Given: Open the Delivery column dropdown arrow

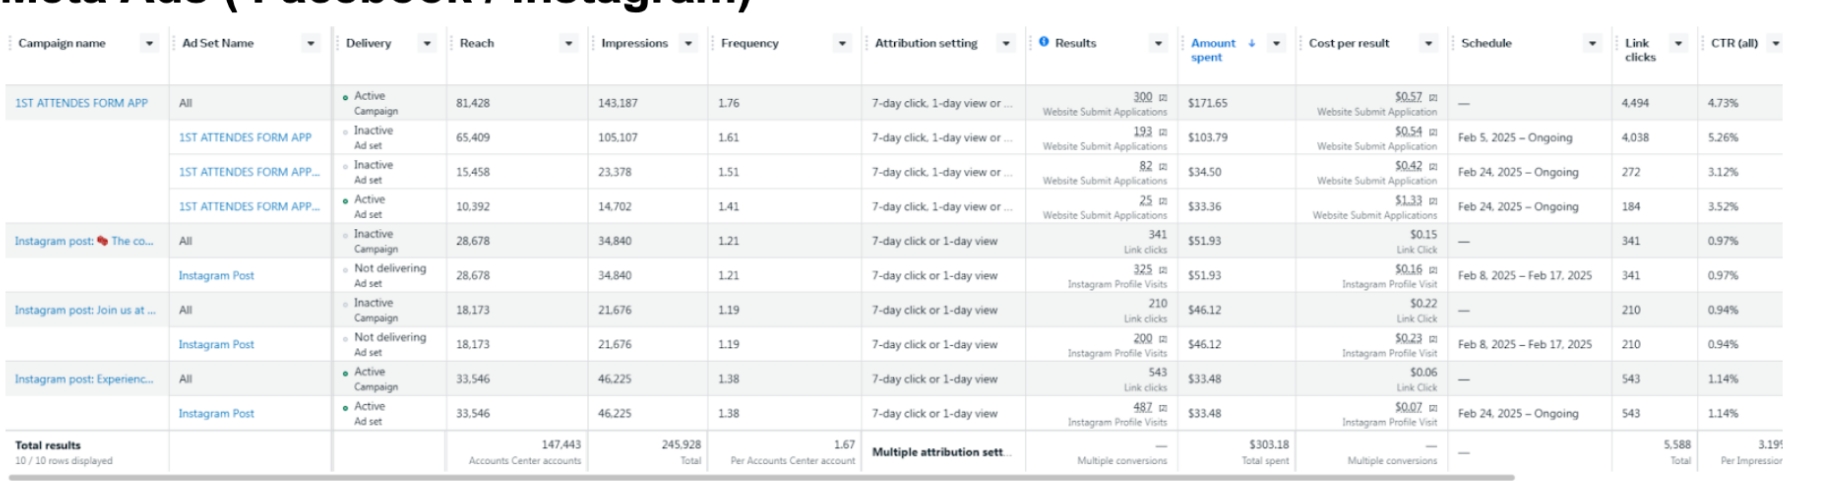Looking at the screenshot, I should point(427,44).
